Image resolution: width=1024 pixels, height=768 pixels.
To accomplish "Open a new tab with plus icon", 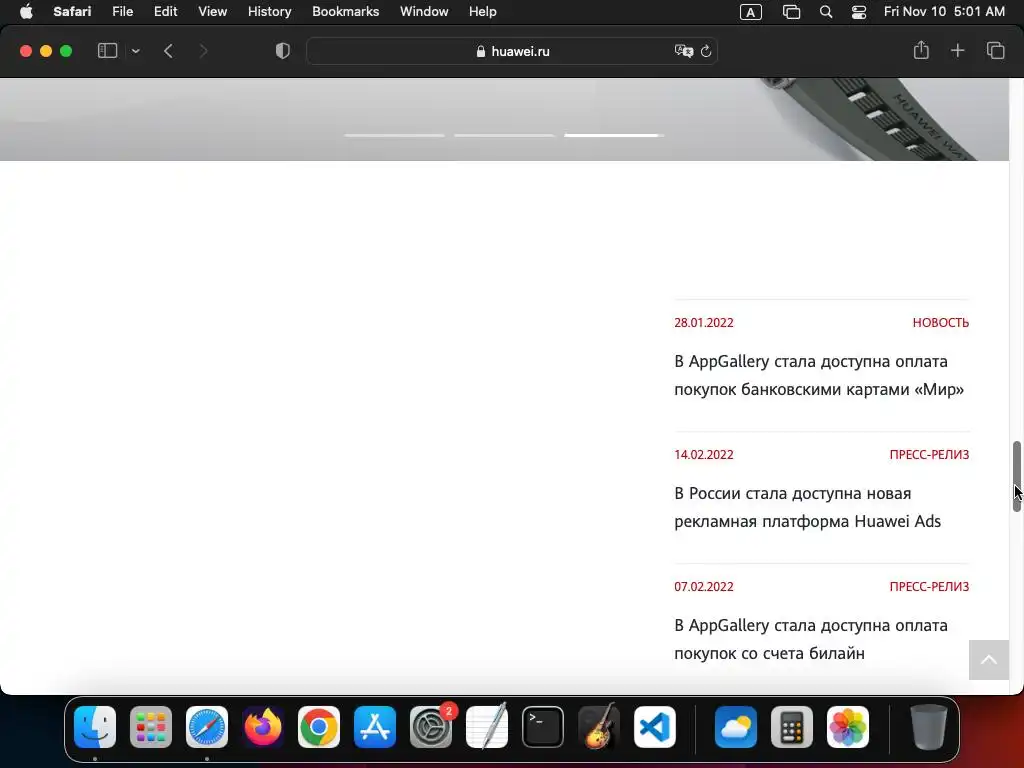I will [957, 50].
